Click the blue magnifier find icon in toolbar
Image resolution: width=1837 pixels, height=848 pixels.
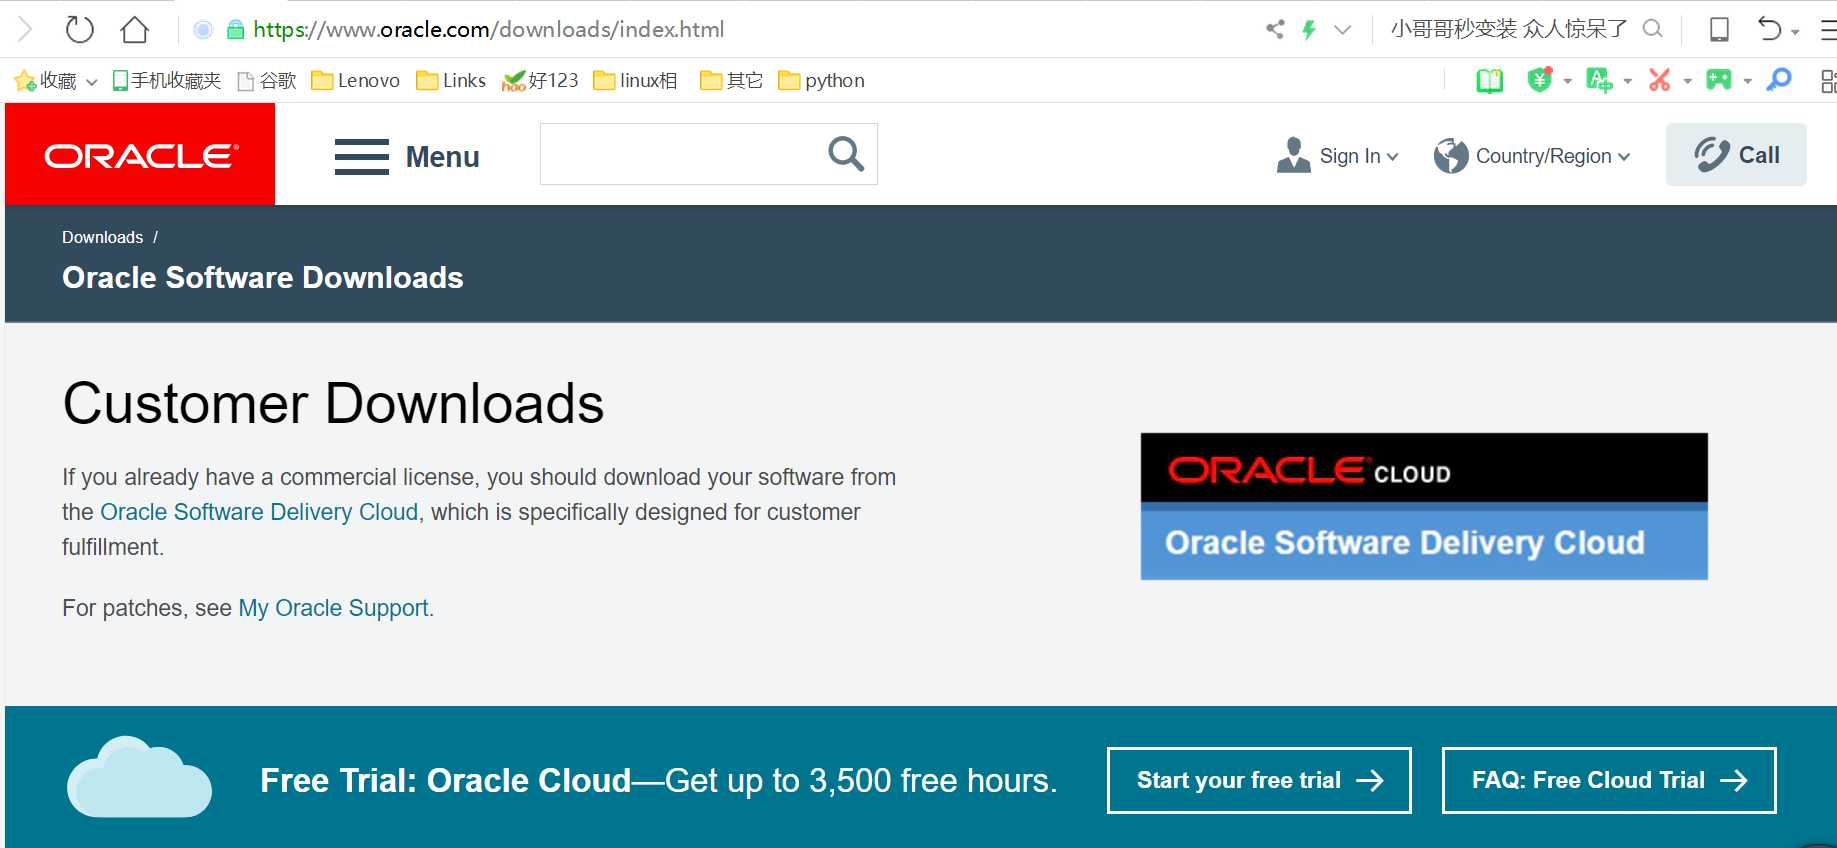click(x=1779, y=80)
